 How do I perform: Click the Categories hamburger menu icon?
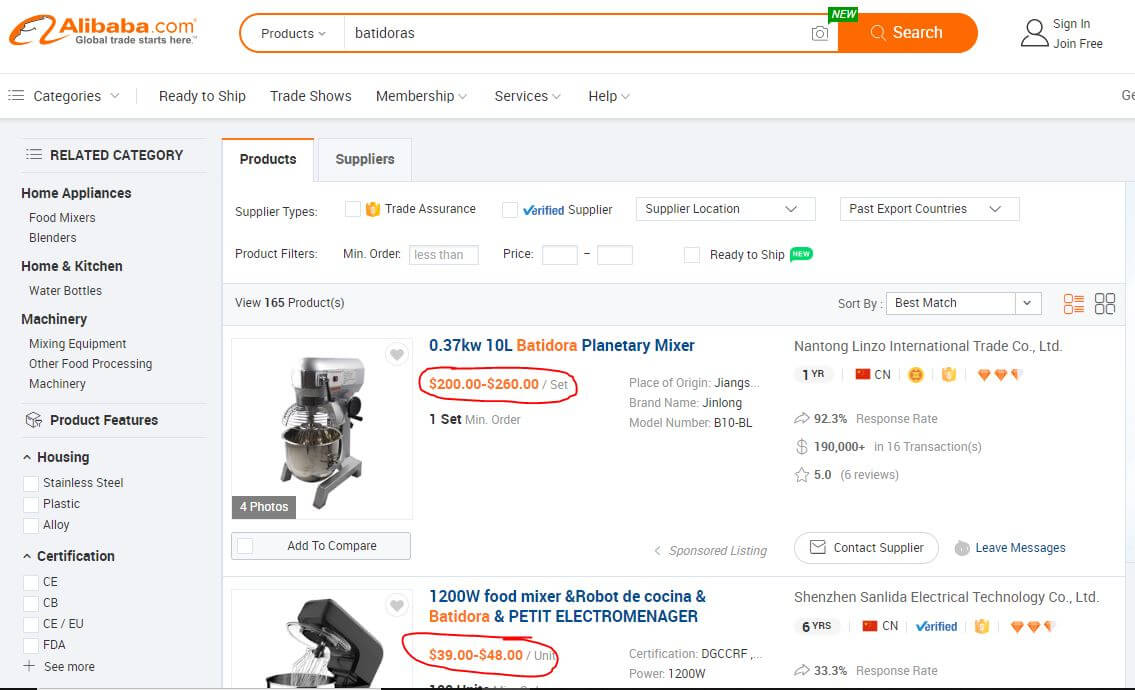pos(16,96)
